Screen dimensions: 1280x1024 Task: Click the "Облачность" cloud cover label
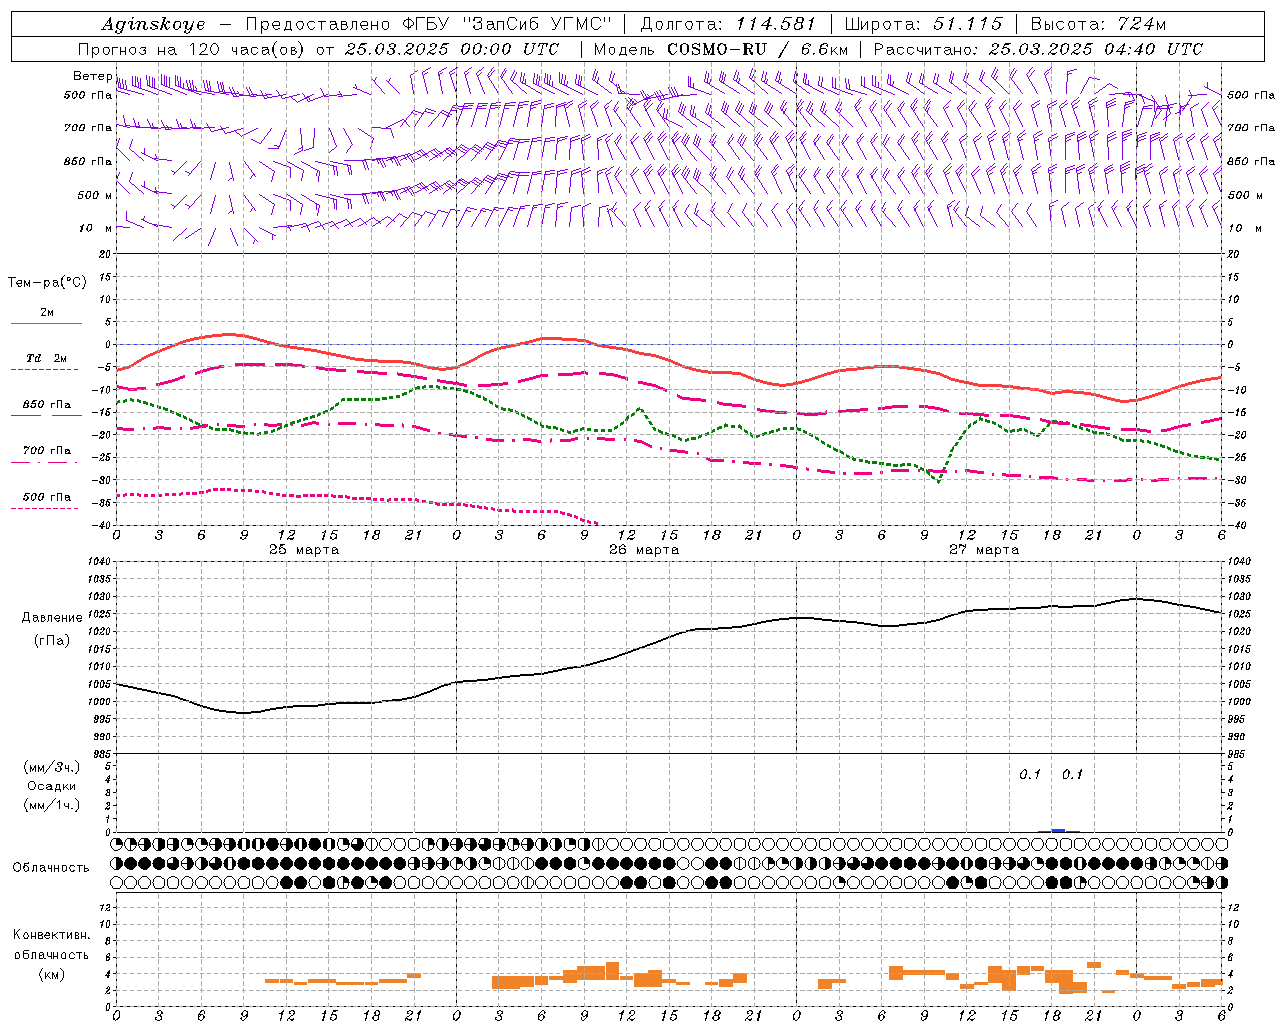coord(51,868)
